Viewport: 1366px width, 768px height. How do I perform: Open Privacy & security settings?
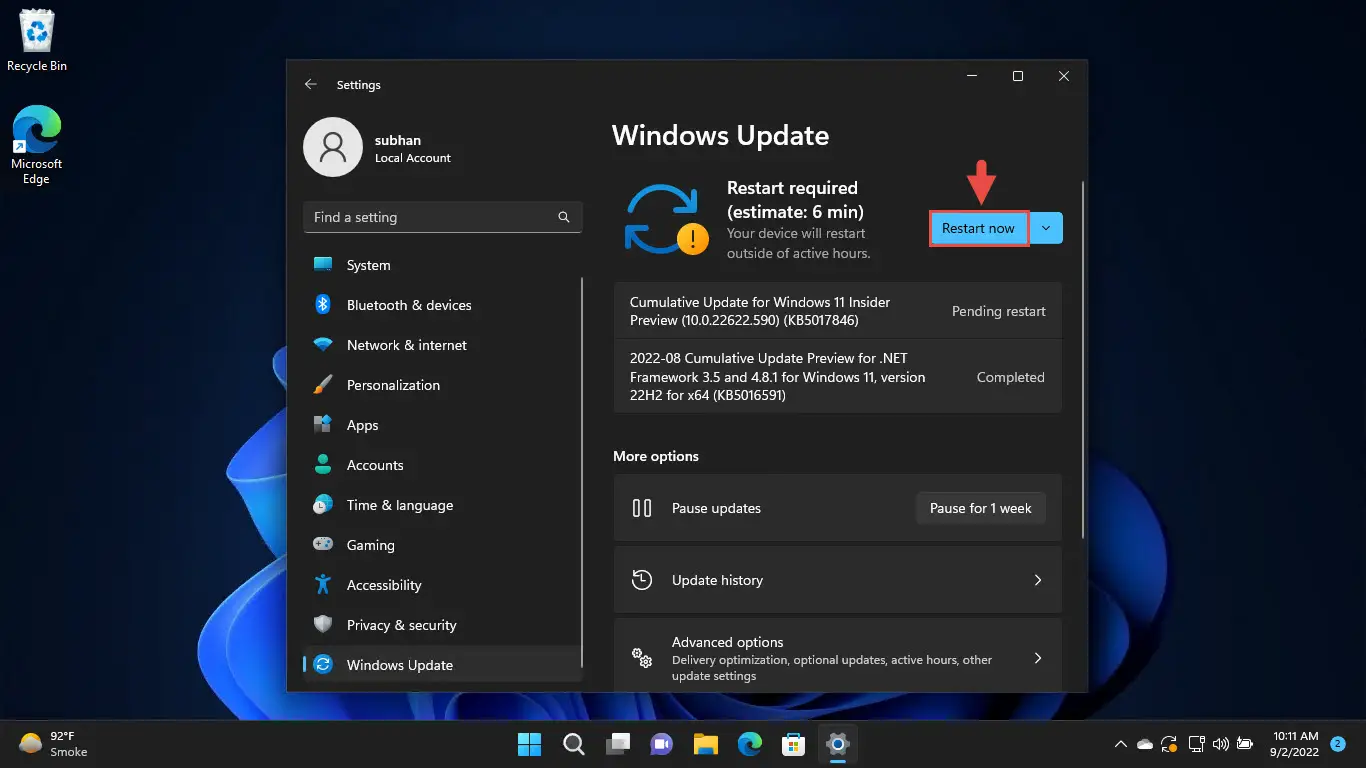[x=442, y=625]
